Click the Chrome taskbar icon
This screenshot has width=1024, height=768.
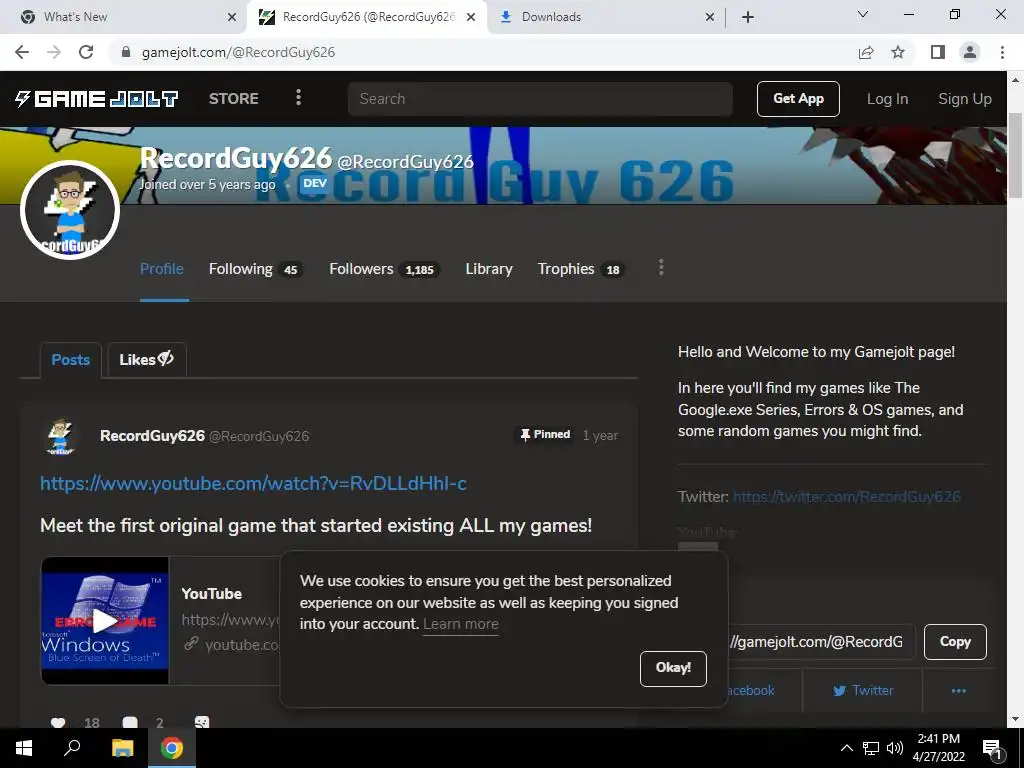pyautogui.click(x=172, y=748)
